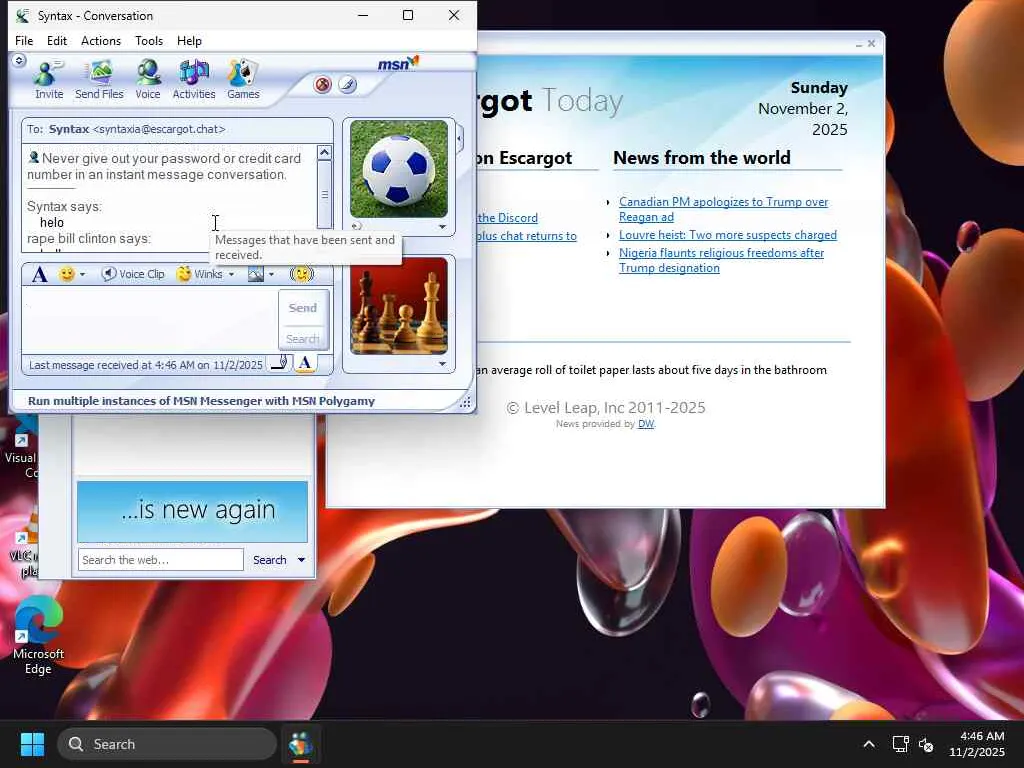Click the Winks button
Image resolution: width=1024 pixels, height=768 pixels.
[200, 274]
